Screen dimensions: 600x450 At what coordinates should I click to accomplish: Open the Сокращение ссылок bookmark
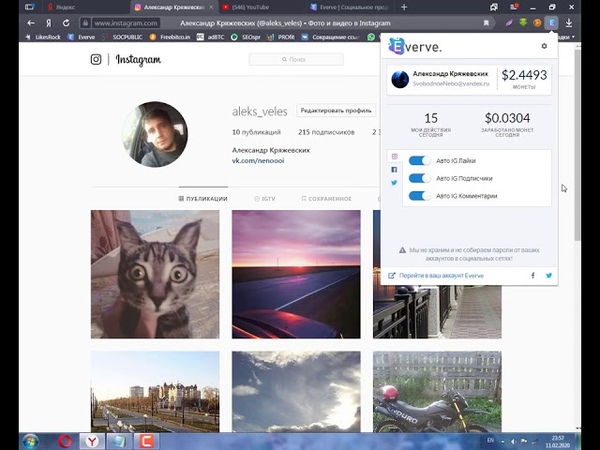[331, 37]
